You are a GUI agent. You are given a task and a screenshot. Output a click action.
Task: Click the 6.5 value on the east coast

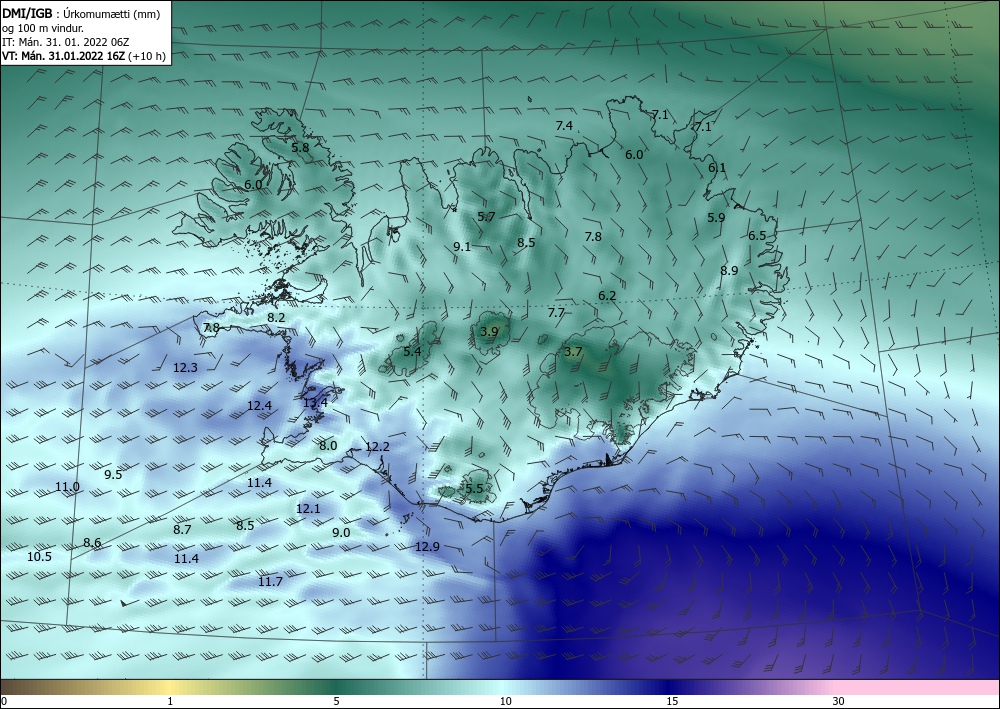(x=757, y=236)
